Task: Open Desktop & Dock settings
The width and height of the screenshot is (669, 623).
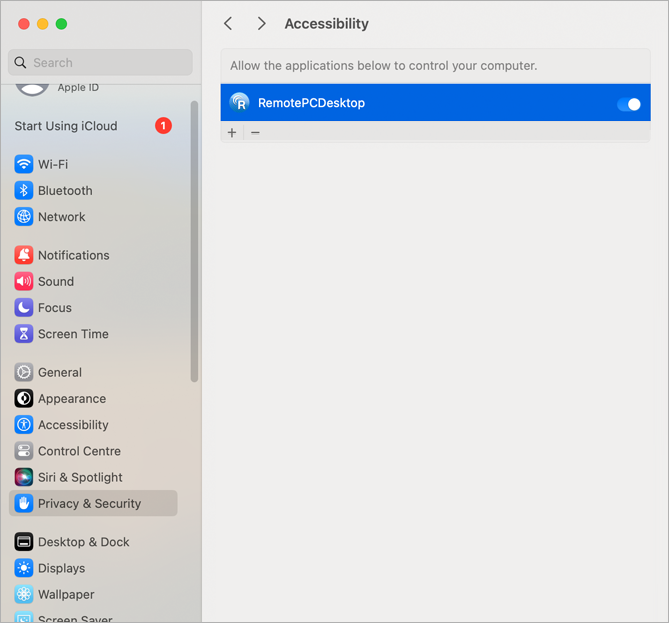Action: coord(83,542)
